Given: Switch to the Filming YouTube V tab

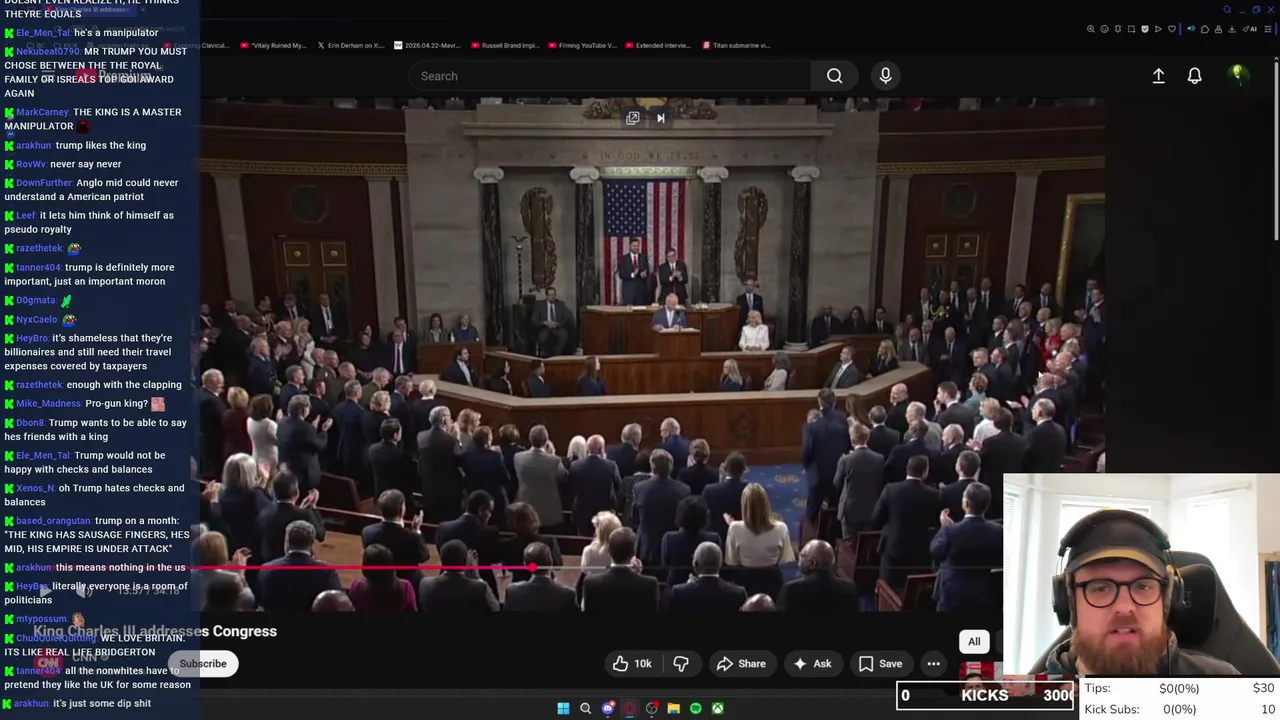Looking at the screenshot, I should tap(584, 45).
